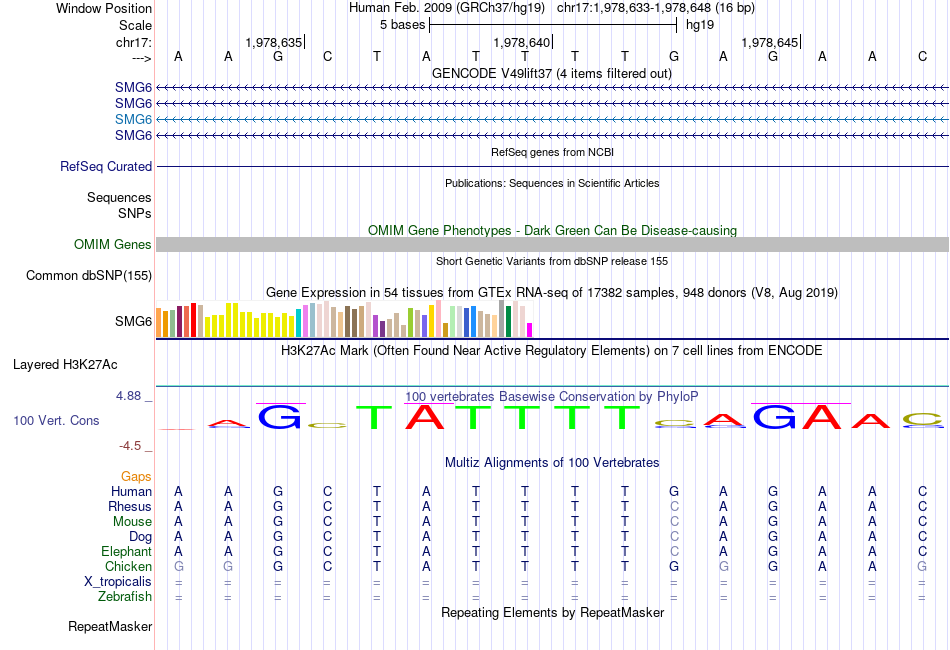The image size is (950, 650).
Task: Click the Layered H3K27Ac label
Action: (65, 365)
